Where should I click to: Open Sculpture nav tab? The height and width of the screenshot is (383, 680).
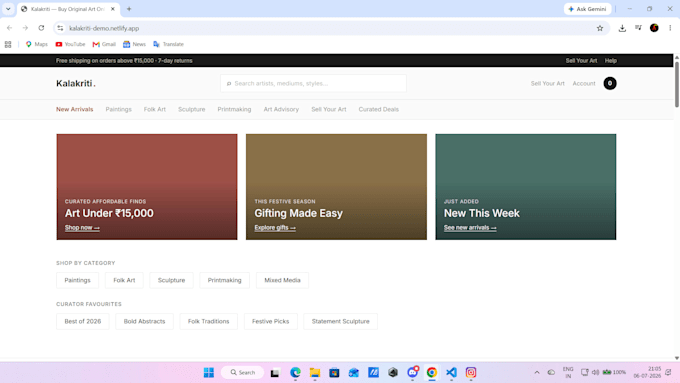(x=192, y=109)
